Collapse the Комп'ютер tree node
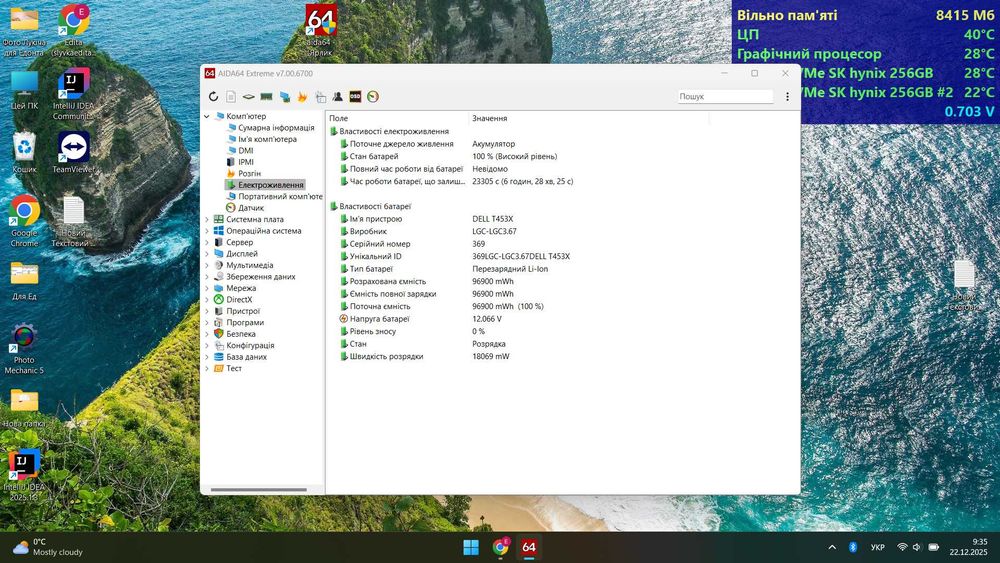This screenshot has height=563, width=1000. point(207,116)
